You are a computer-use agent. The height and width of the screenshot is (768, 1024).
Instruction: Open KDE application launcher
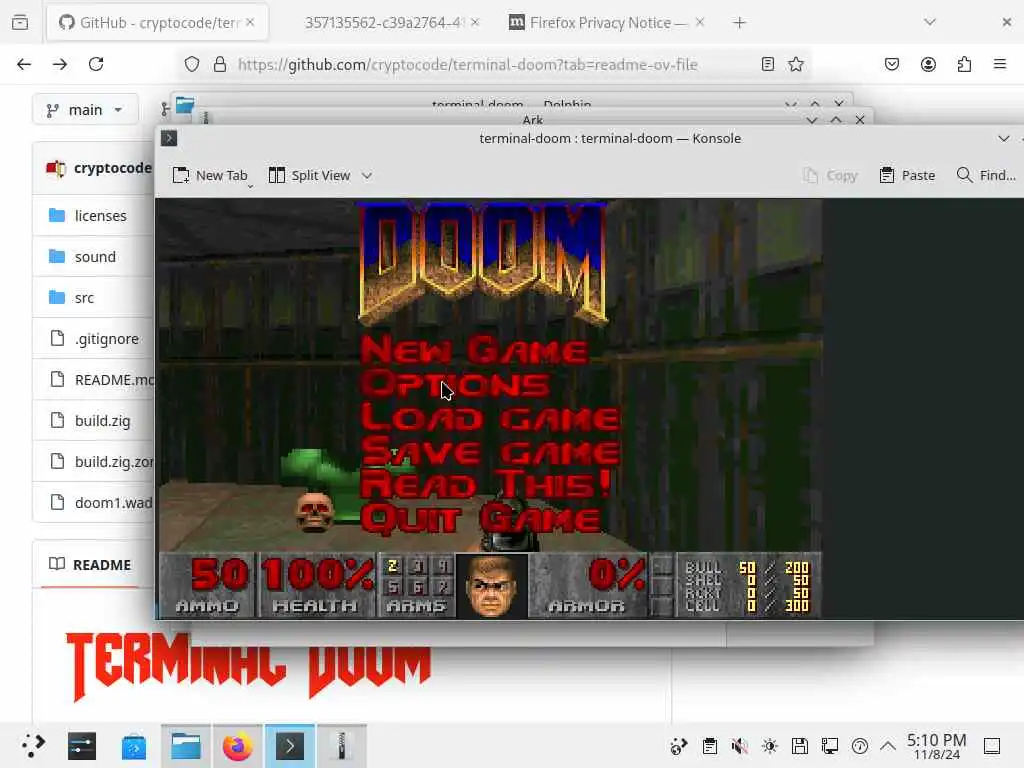click(x=32, y=746)
